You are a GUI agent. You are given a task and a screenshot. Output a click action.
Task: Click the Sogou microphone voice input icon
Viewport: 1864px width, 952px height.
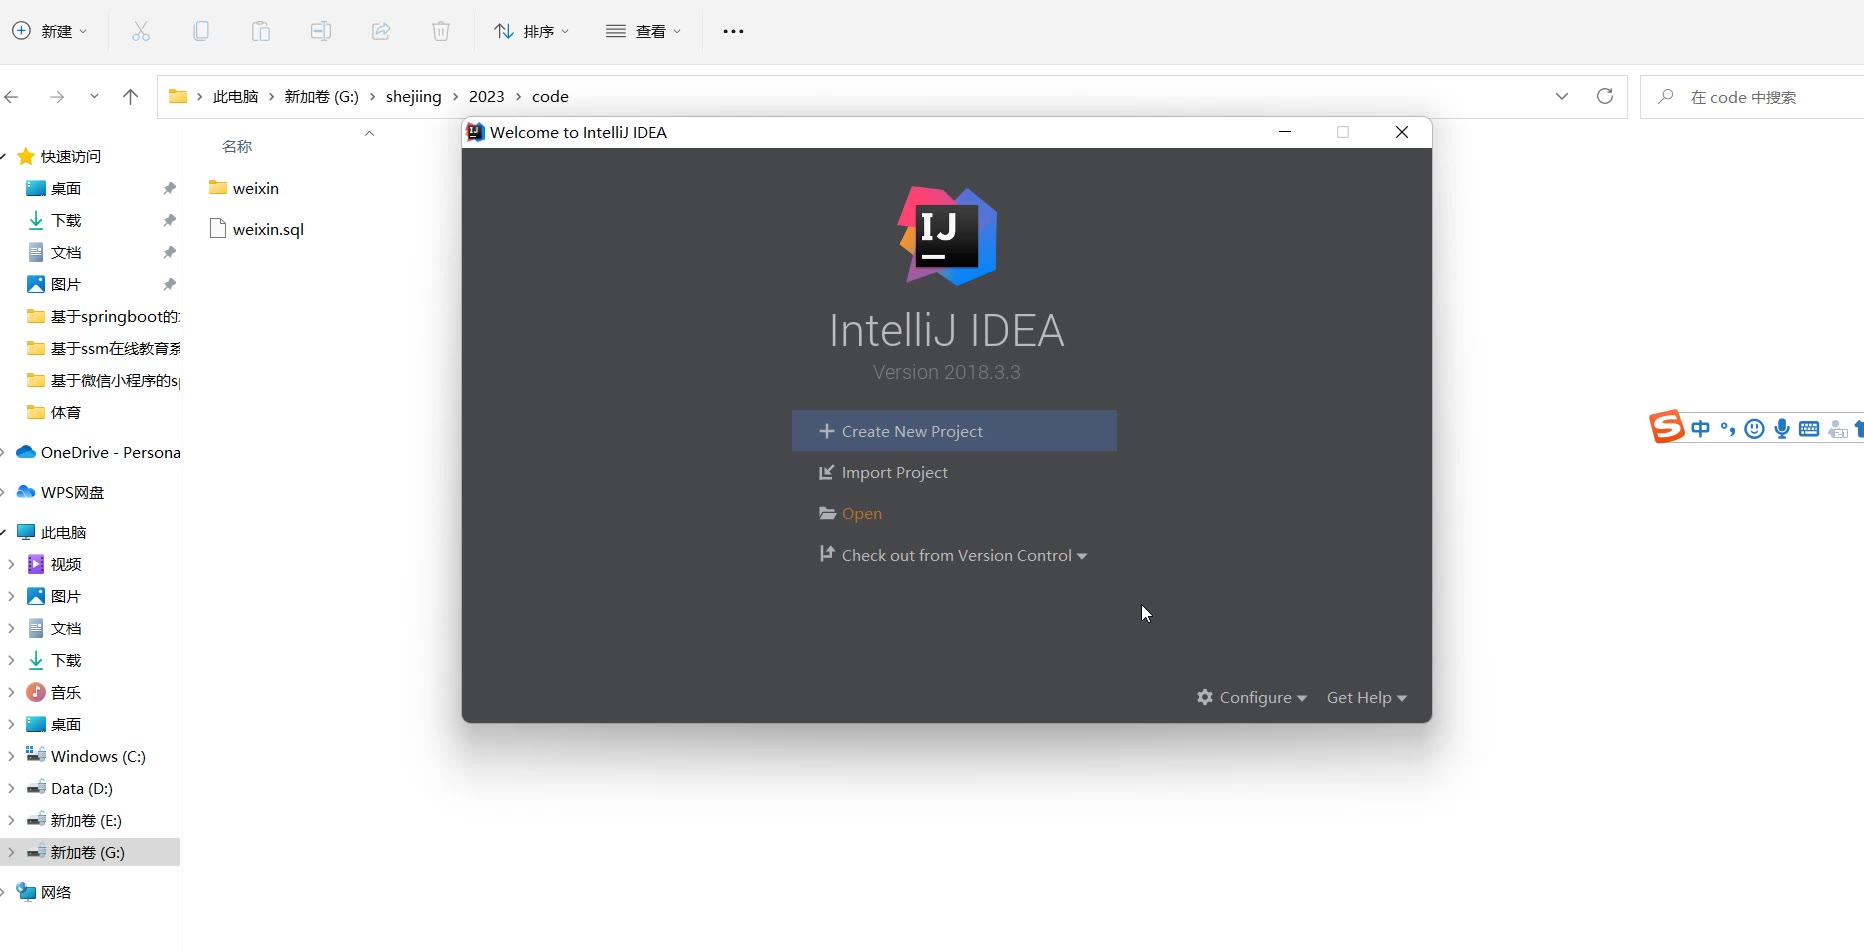[x=1782, y=429]
